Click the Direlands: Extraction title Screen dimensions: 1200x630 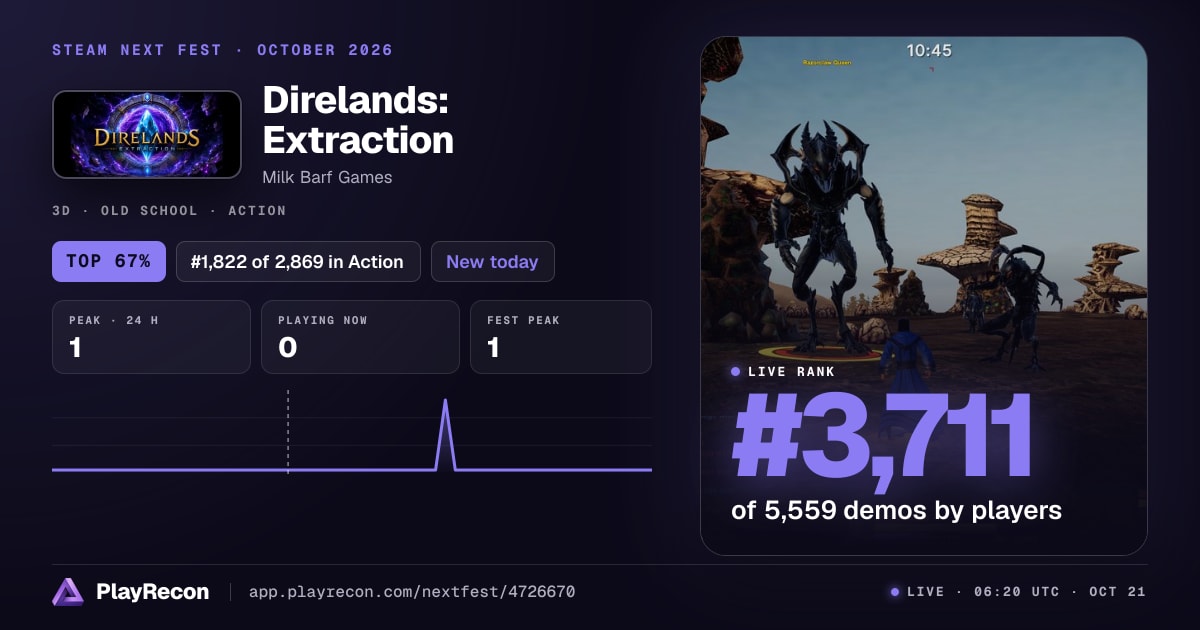[358, 120]
